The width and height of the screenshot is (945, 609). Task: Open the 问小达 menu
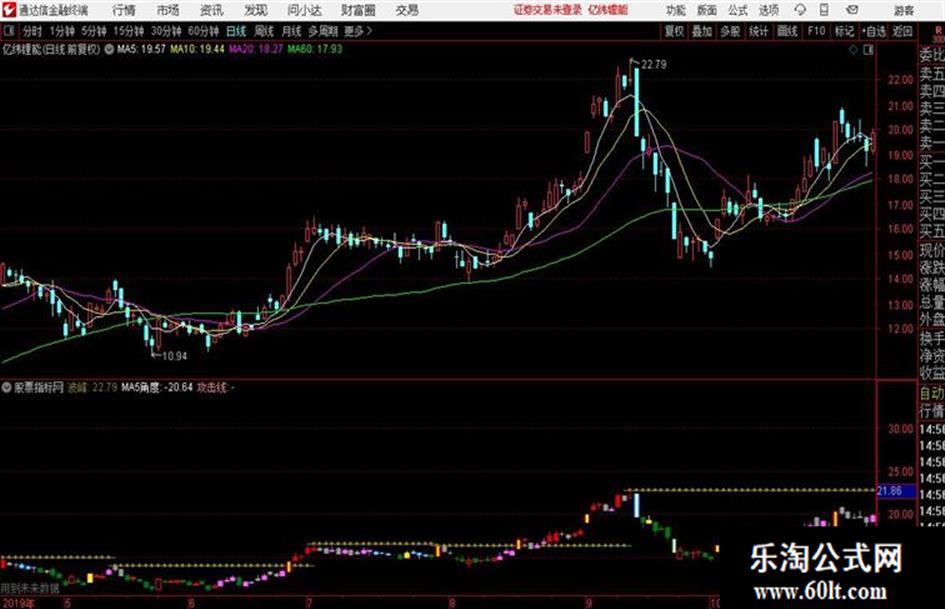[x=304, y=10]
